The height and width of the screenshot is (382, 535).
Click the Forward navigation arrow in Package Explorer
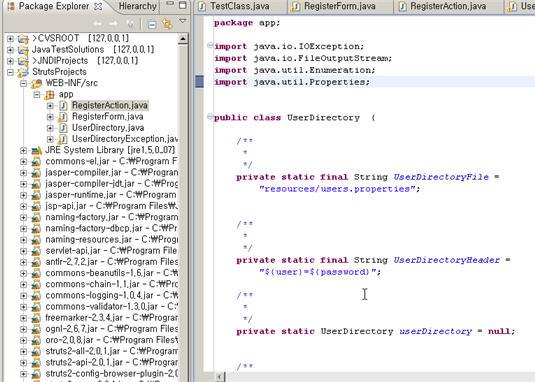point(113,24)
